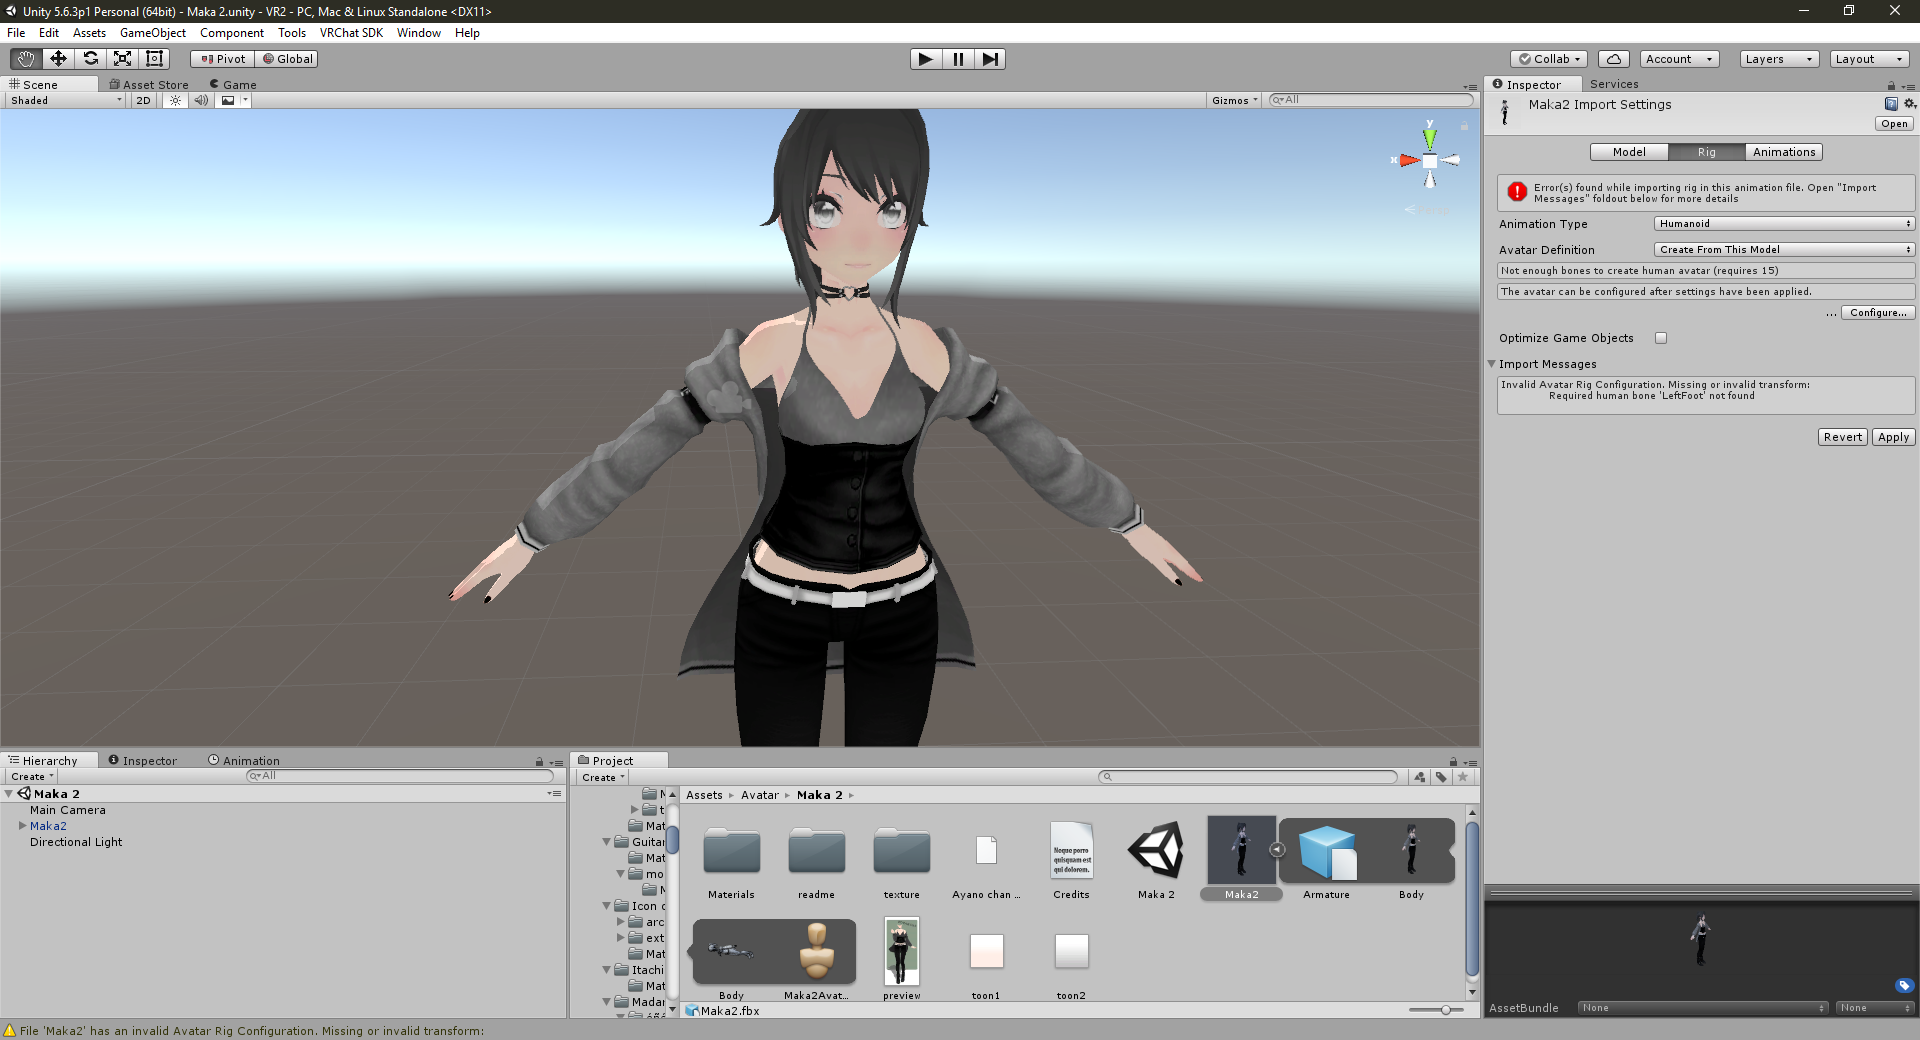This screenshot has width=1920, height=1040.
Task: Select the Rotate tool
Action: pyautogui.click(x=90, y=59)
